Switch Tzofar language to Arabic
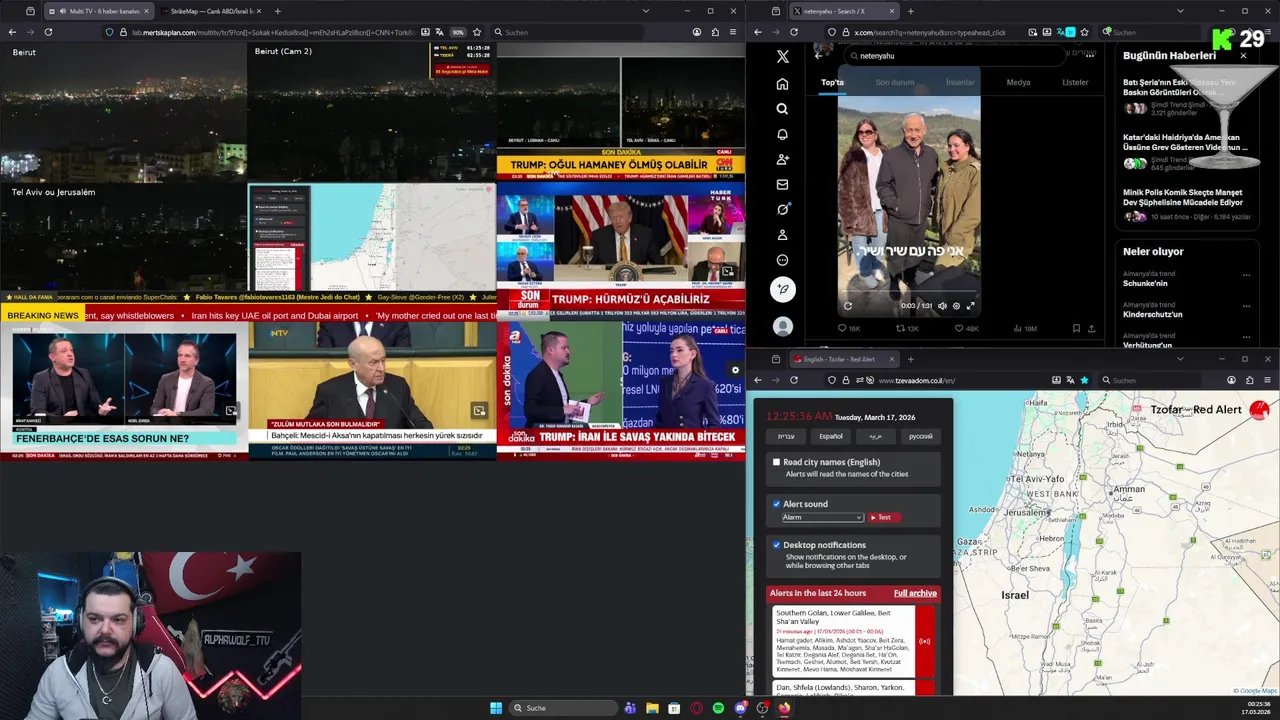 [x=875, y=437]
